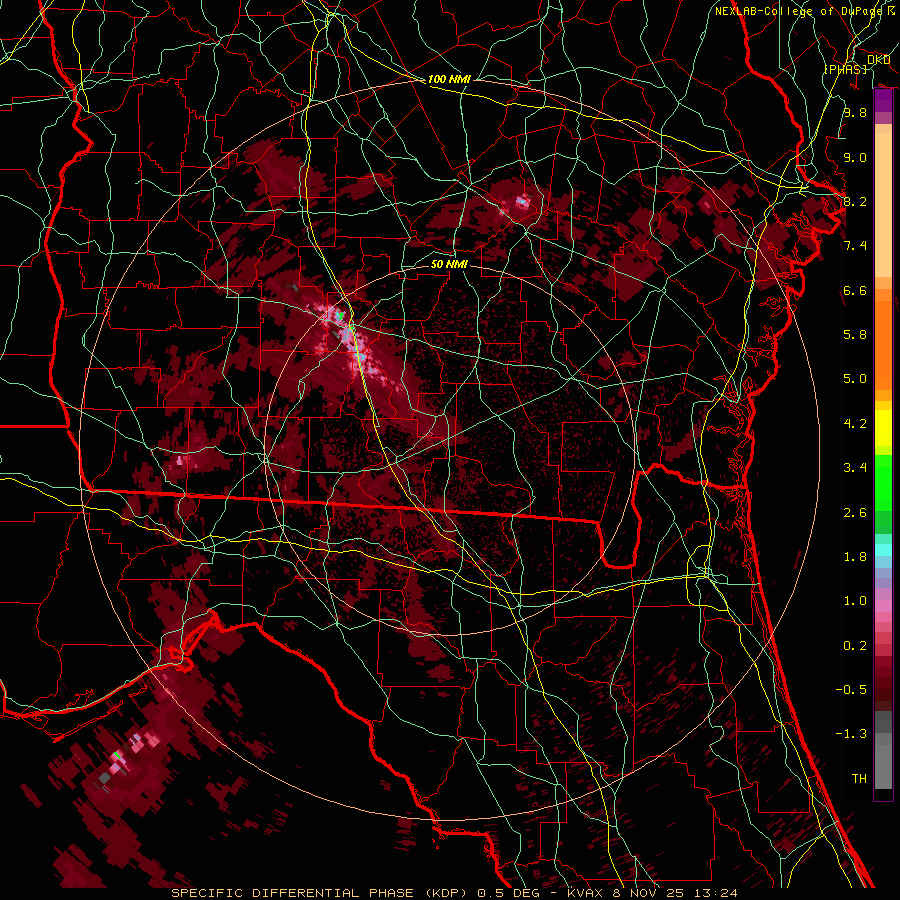Pick the bright orange band of the color scale

coord(883,346)
